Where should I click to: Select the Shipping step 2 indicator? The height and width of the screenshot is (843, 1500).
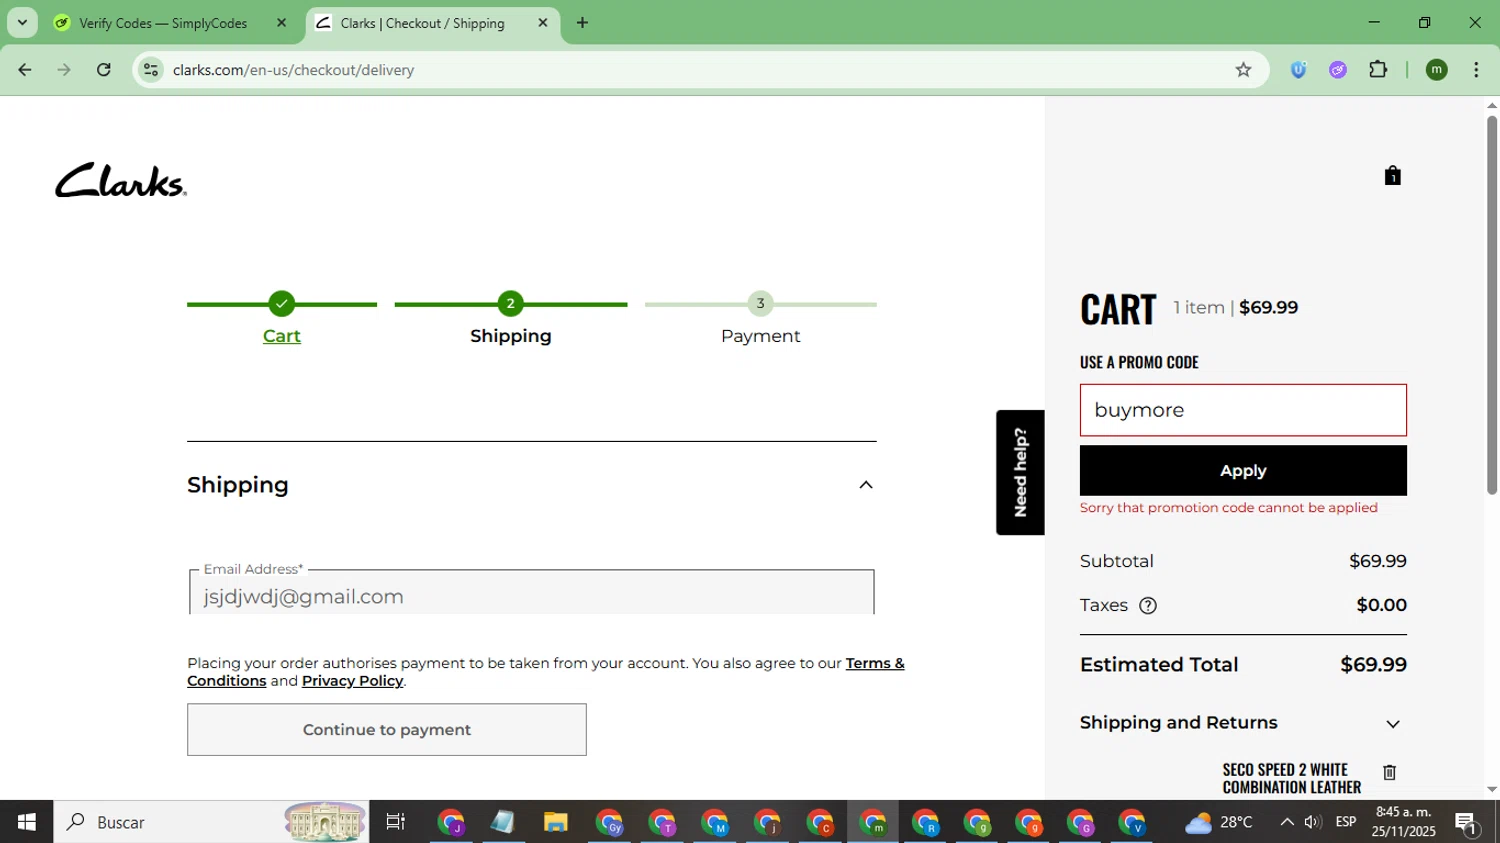(510, 303)
